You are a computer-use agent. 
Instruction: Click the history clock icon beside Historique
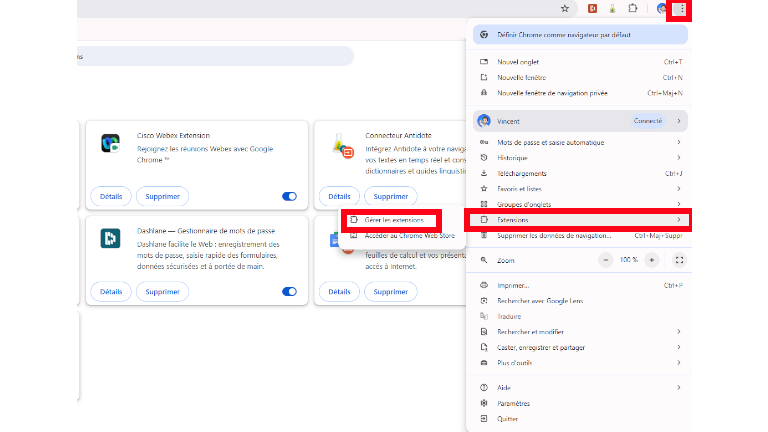coord(484,158)
